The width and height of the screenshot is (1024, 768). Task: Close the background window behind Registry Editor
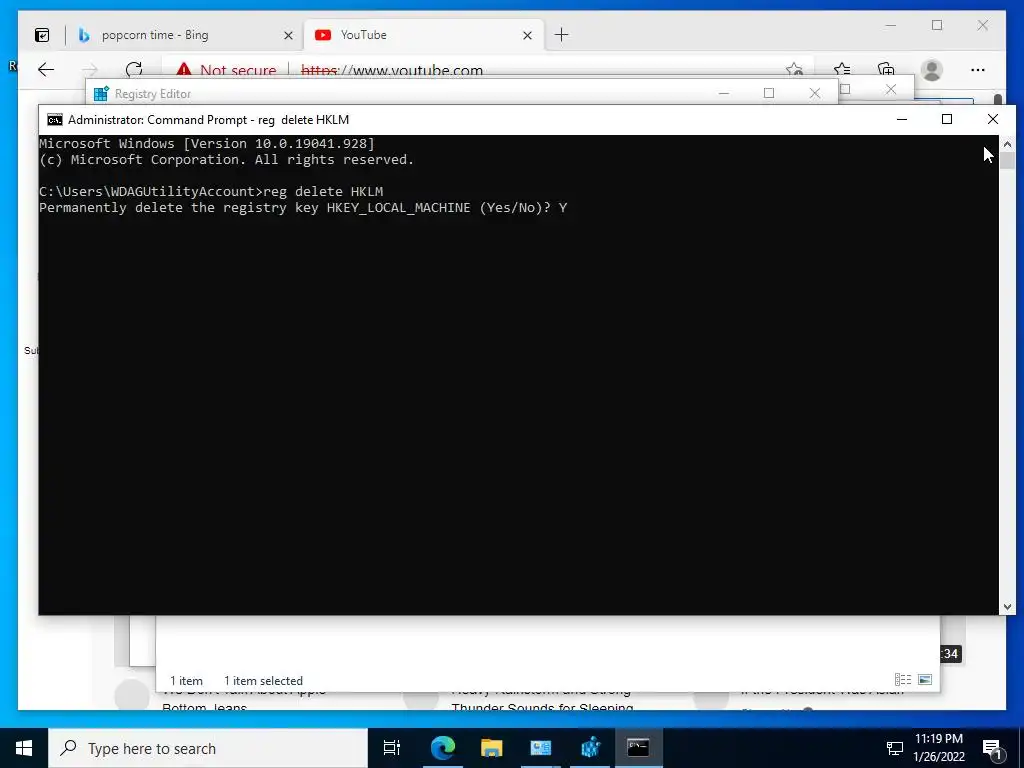pos(891,89)
